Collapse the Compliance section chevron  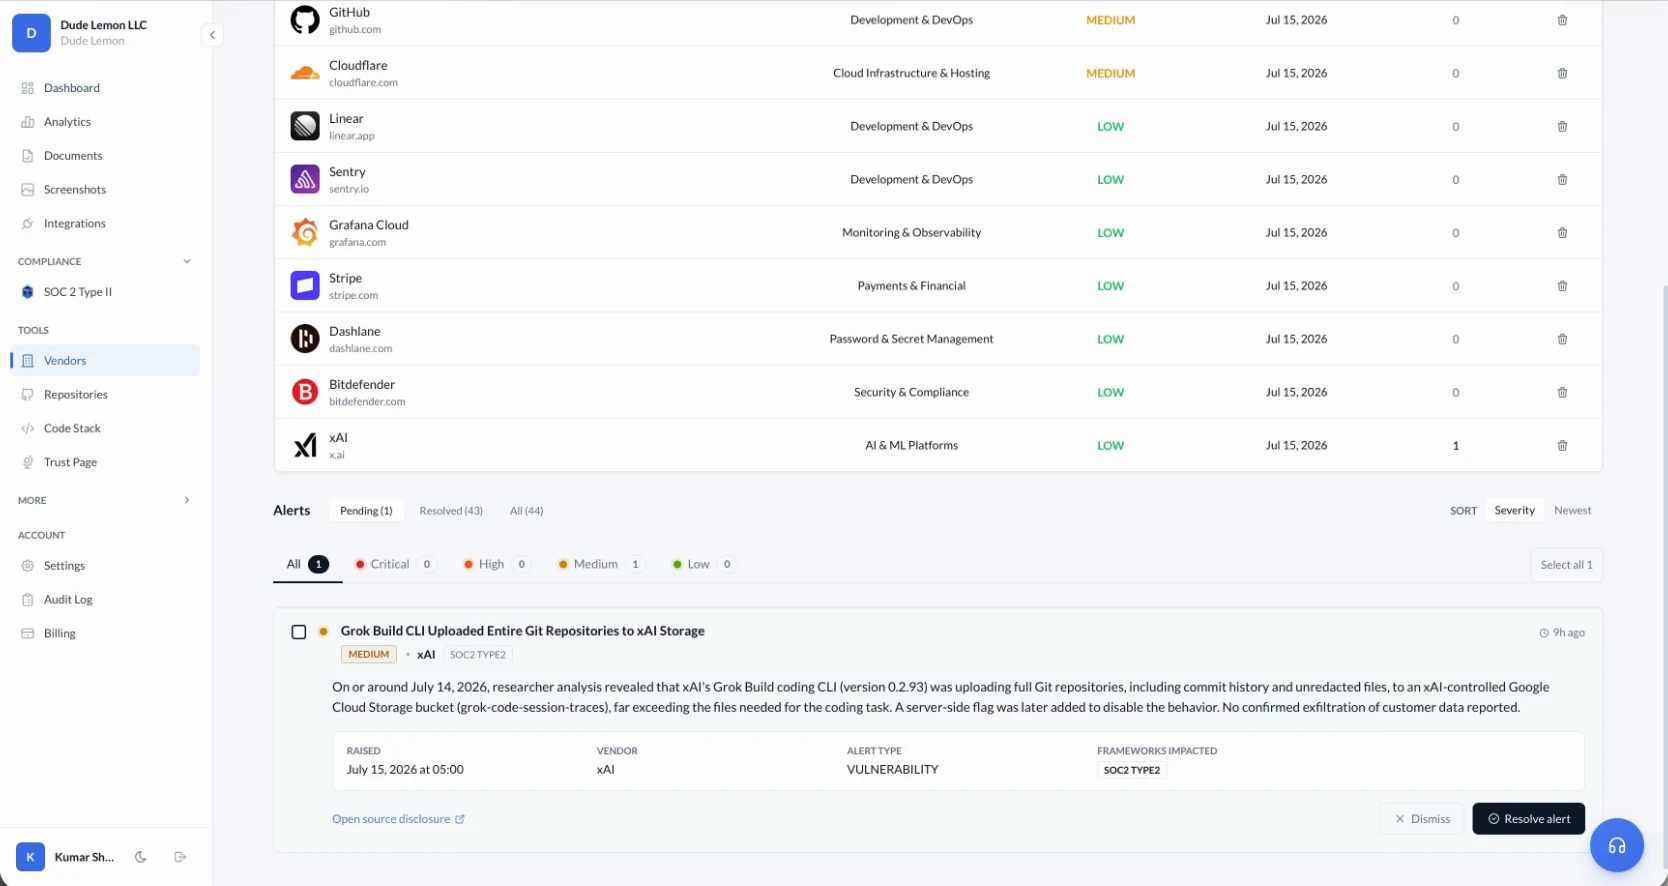187,262
